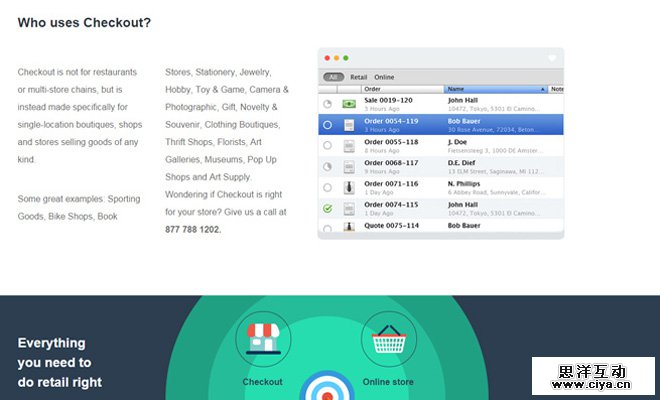Uncheck the green checkmark for Order 0074-115
The height and width of the screenshot is (400, 660).
click(x=327, y=208)
